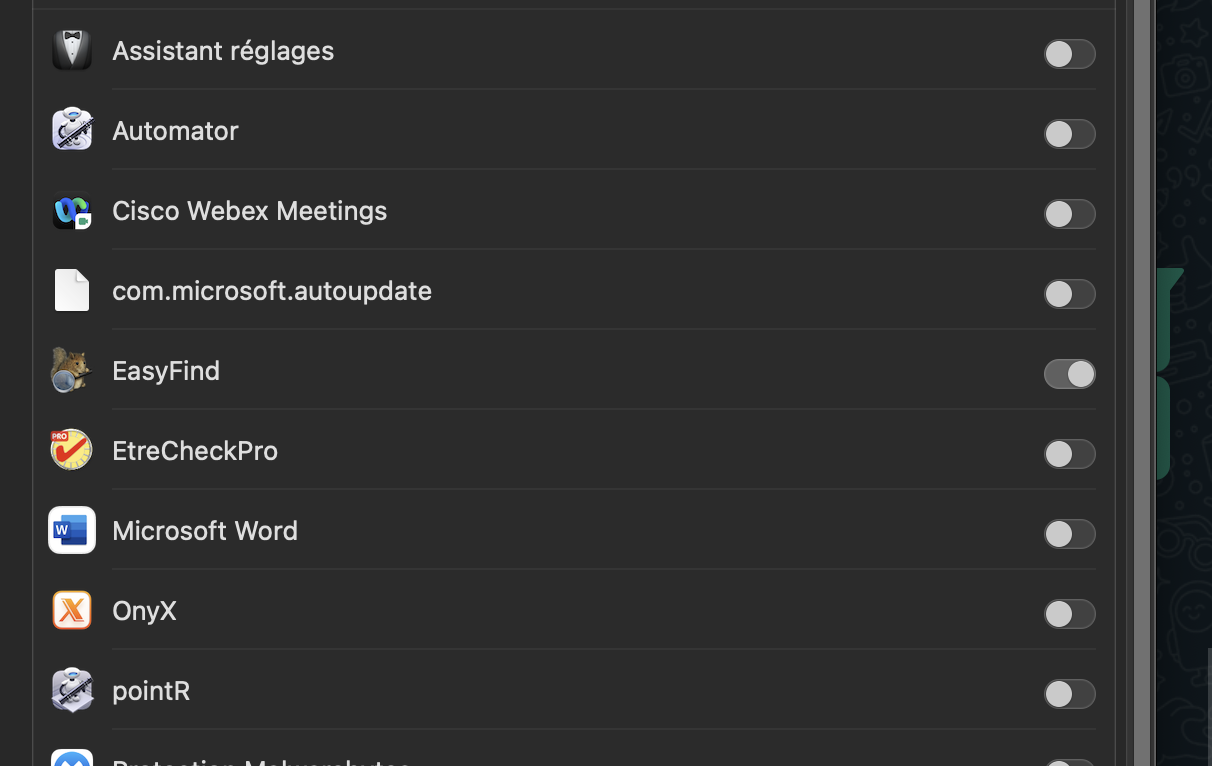Viewport: 1212px width, 766px height.
Task: Turn on the Microsoft Word toggle
Action: point(1069,534)
